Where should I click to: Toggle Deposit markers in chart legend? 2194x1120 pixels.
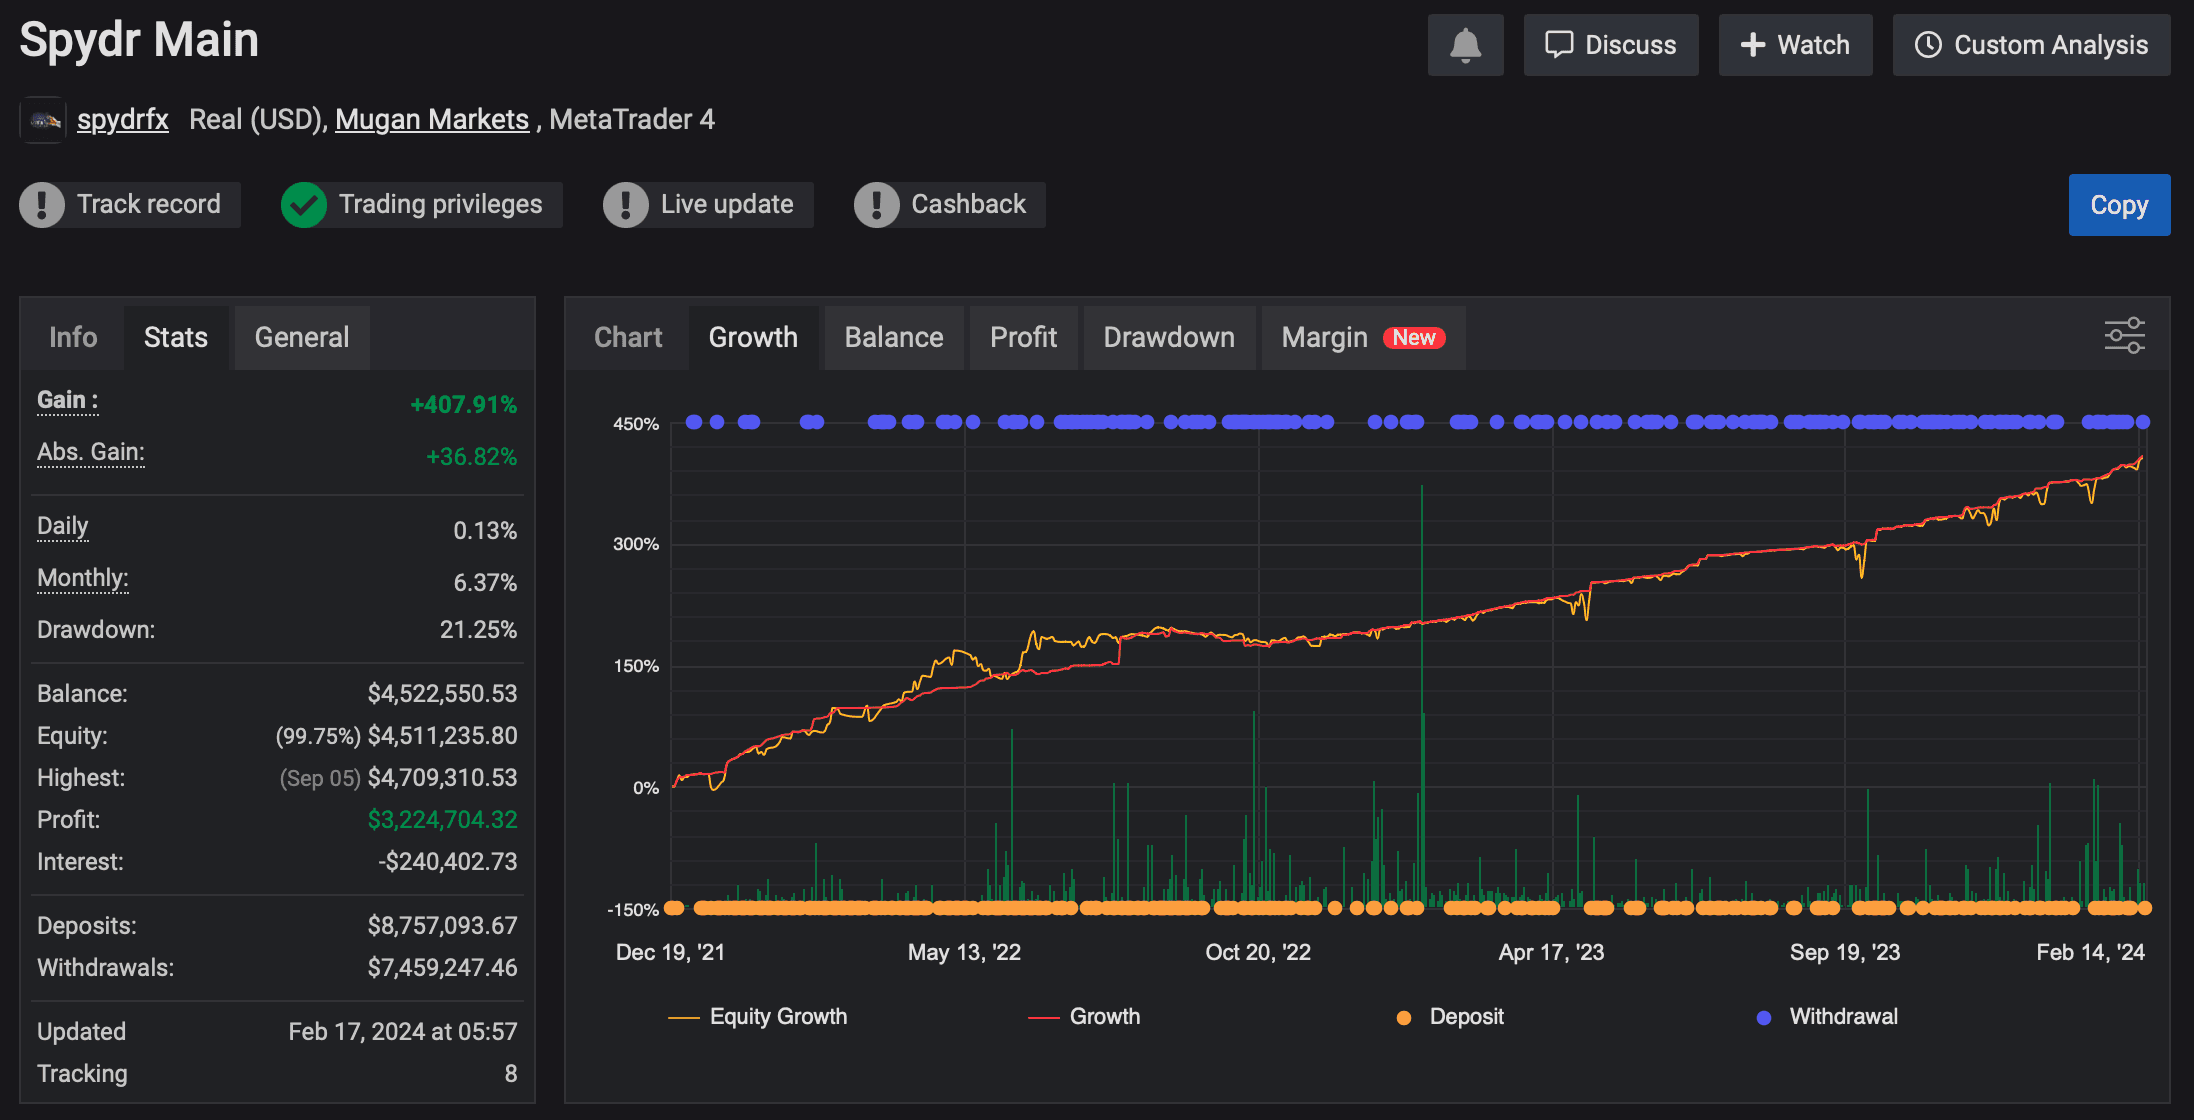1450,1017
